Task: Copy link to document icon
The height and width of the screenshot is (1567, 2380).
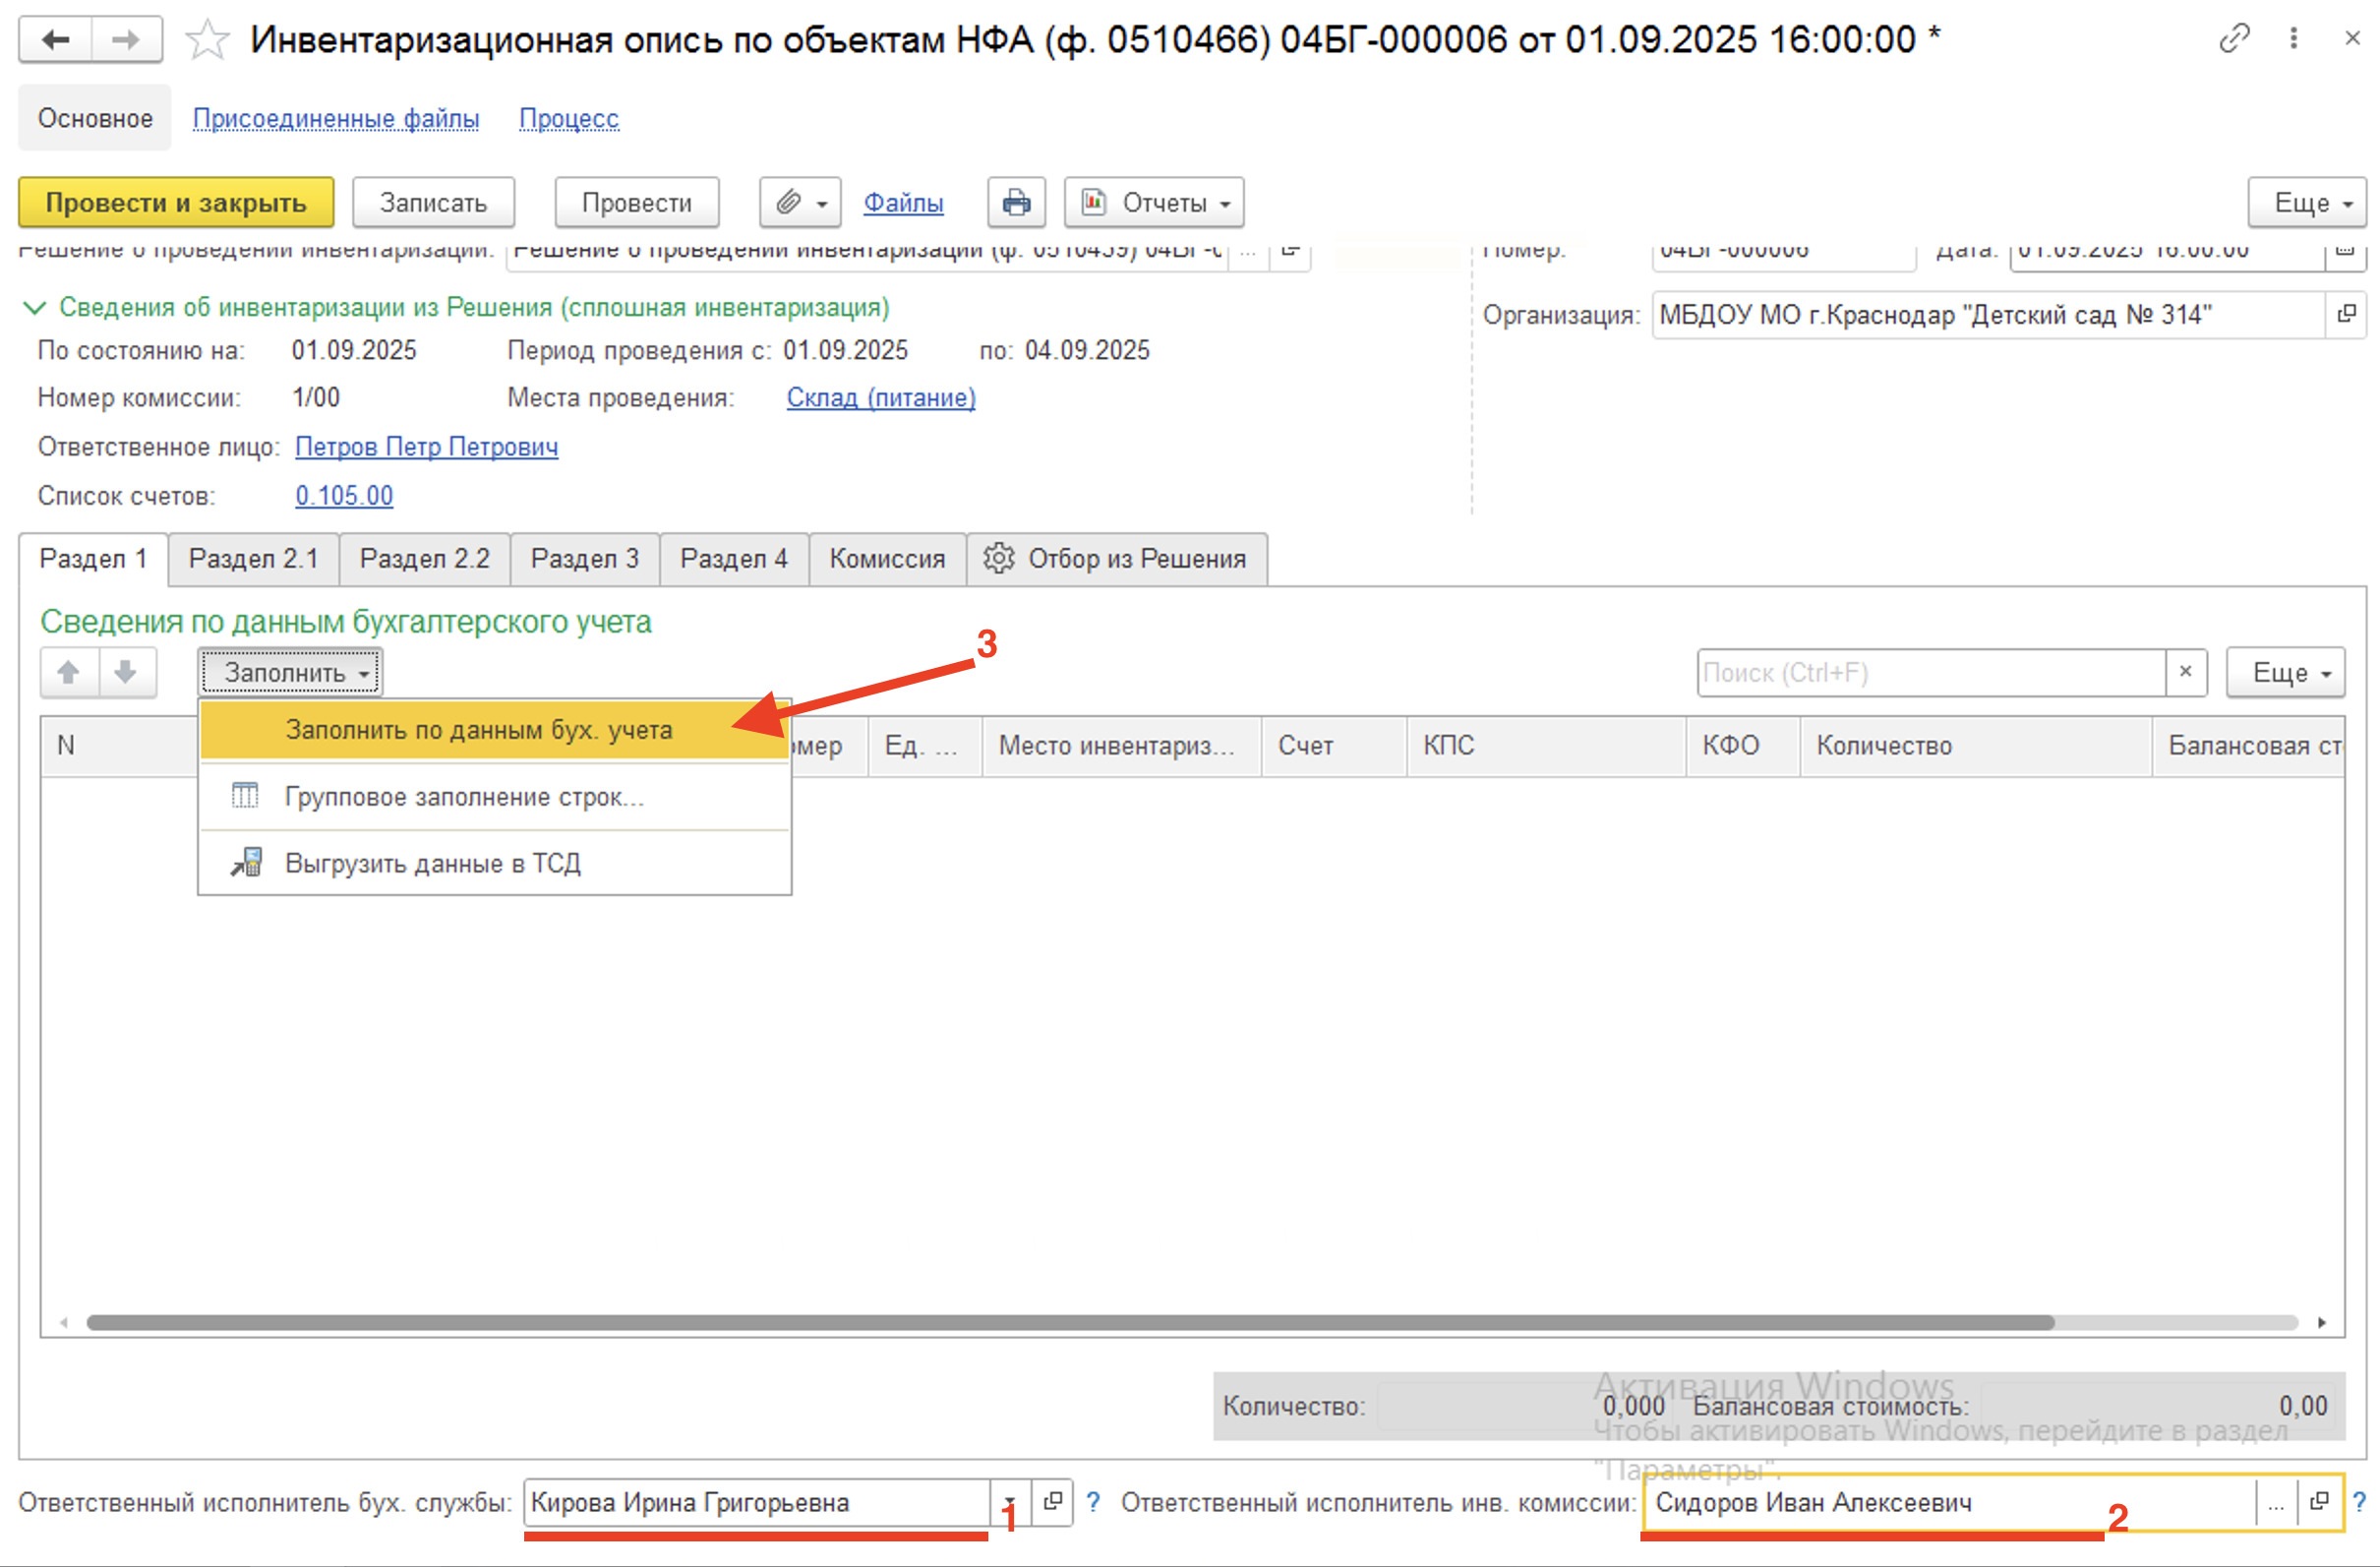Action: tap(2233, 39)
